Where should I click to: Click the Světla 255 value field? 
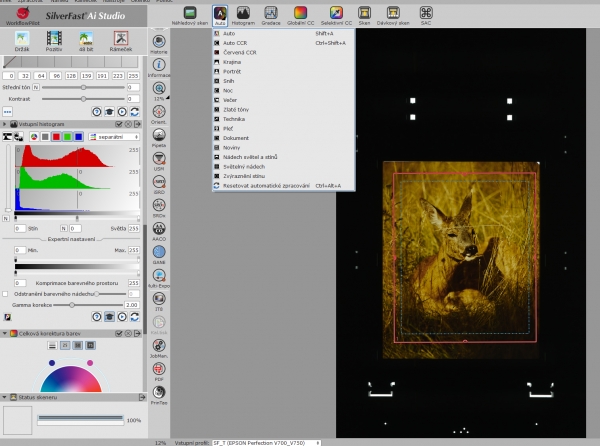[134, 228]
